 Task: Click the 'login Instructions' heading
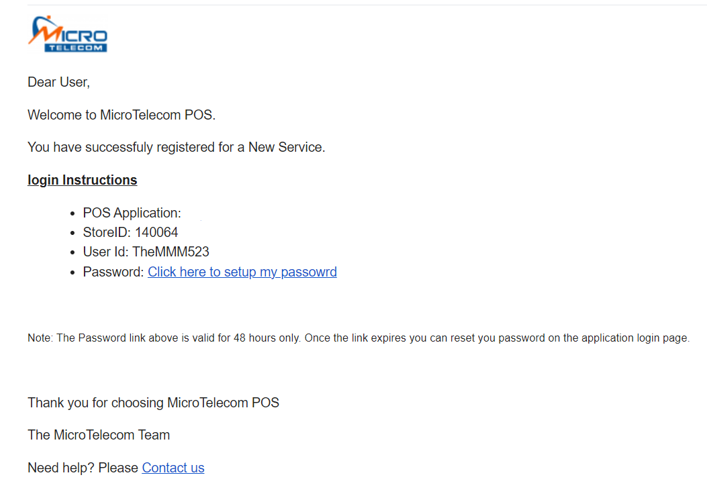coord(82,180)
